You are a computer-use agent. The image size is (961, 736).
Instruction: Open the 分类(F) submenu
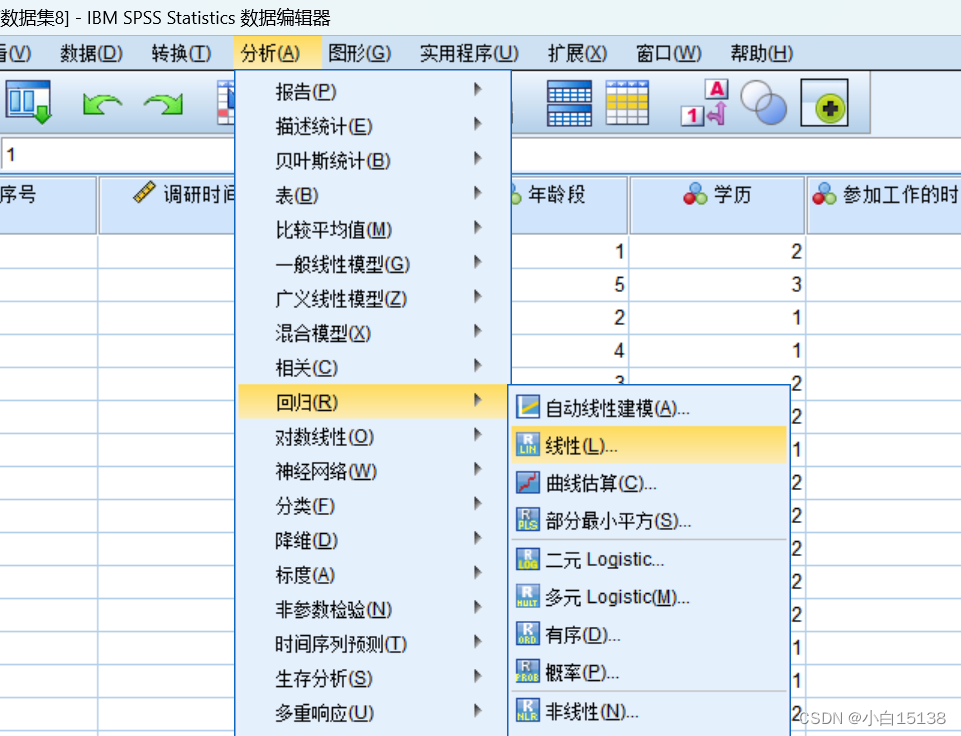(373, 505)
